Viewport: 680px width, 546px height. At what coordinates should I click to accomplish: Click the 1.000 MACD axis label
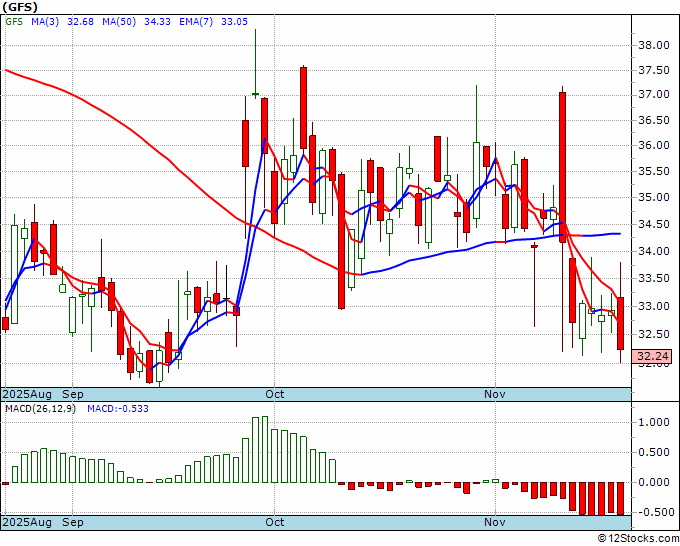pyautogui.click(x=656, y=422)
